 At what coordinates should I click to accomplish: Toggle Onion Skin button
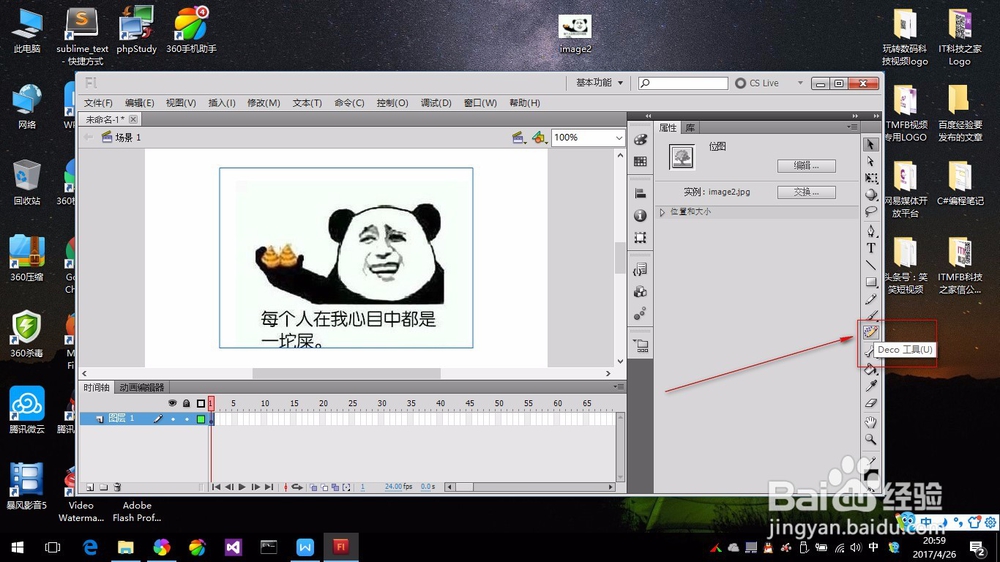coord(313,487)
